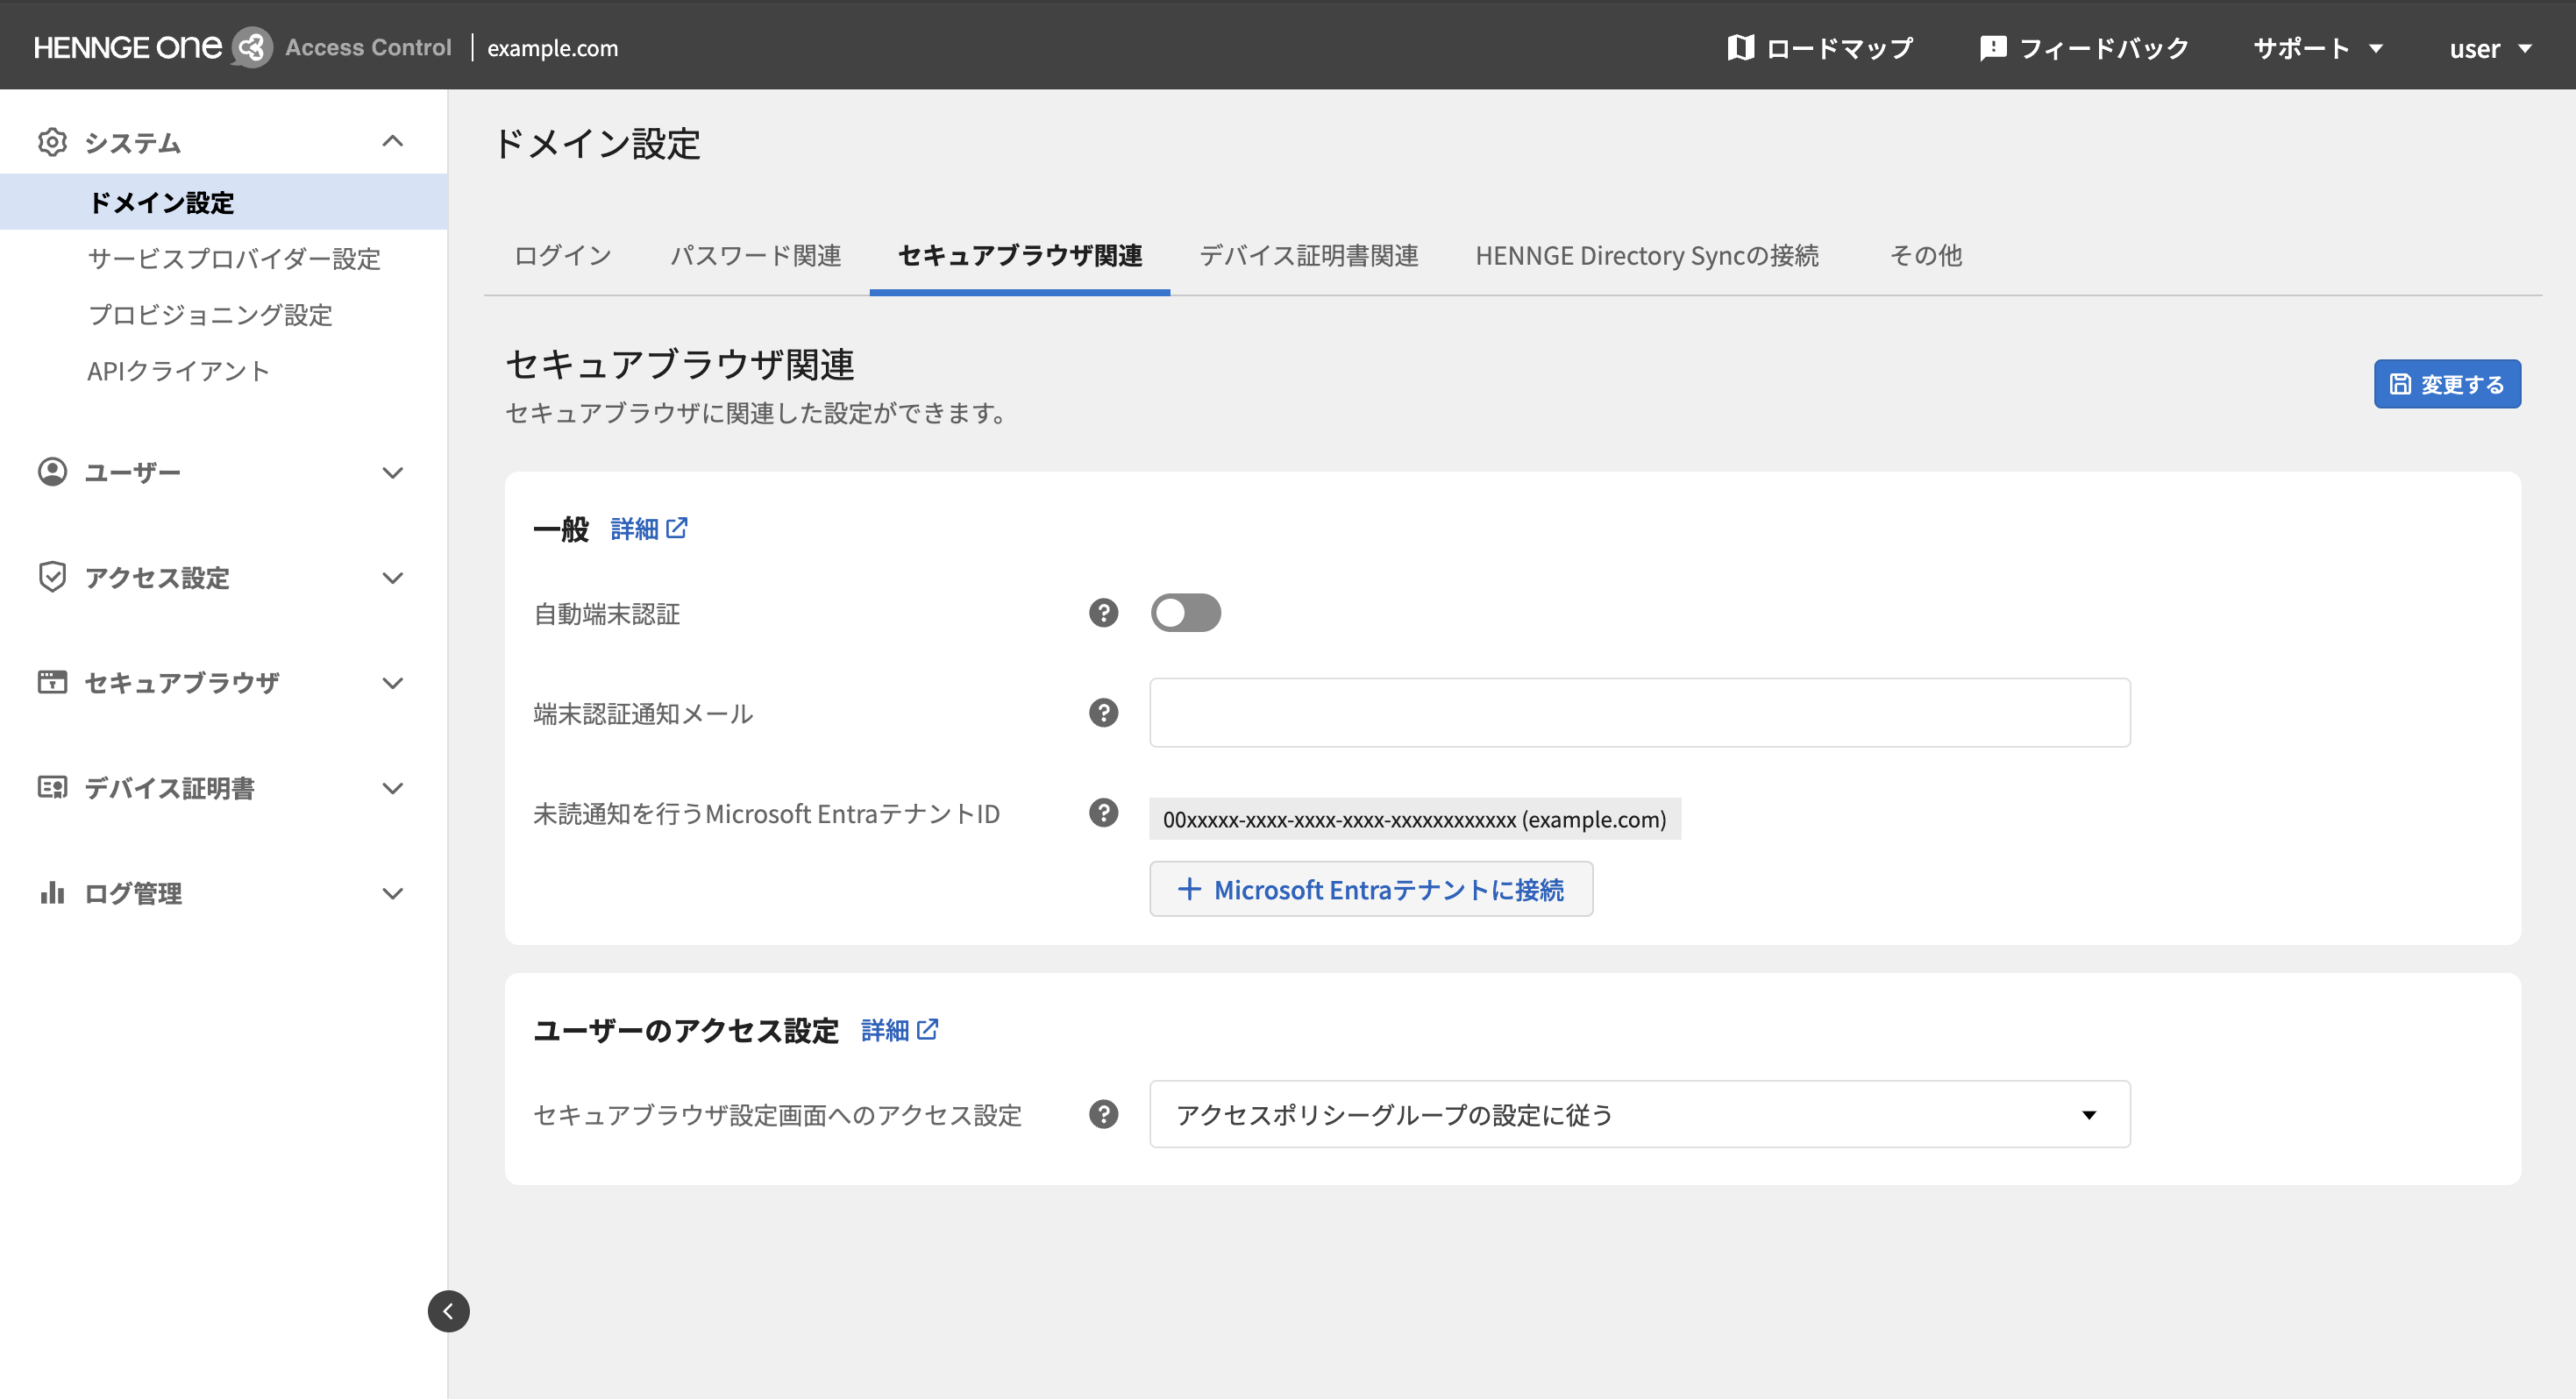Switch to the パスワード関連 tab
Screen dimensions: 2576x1399
tap(755, 256)
